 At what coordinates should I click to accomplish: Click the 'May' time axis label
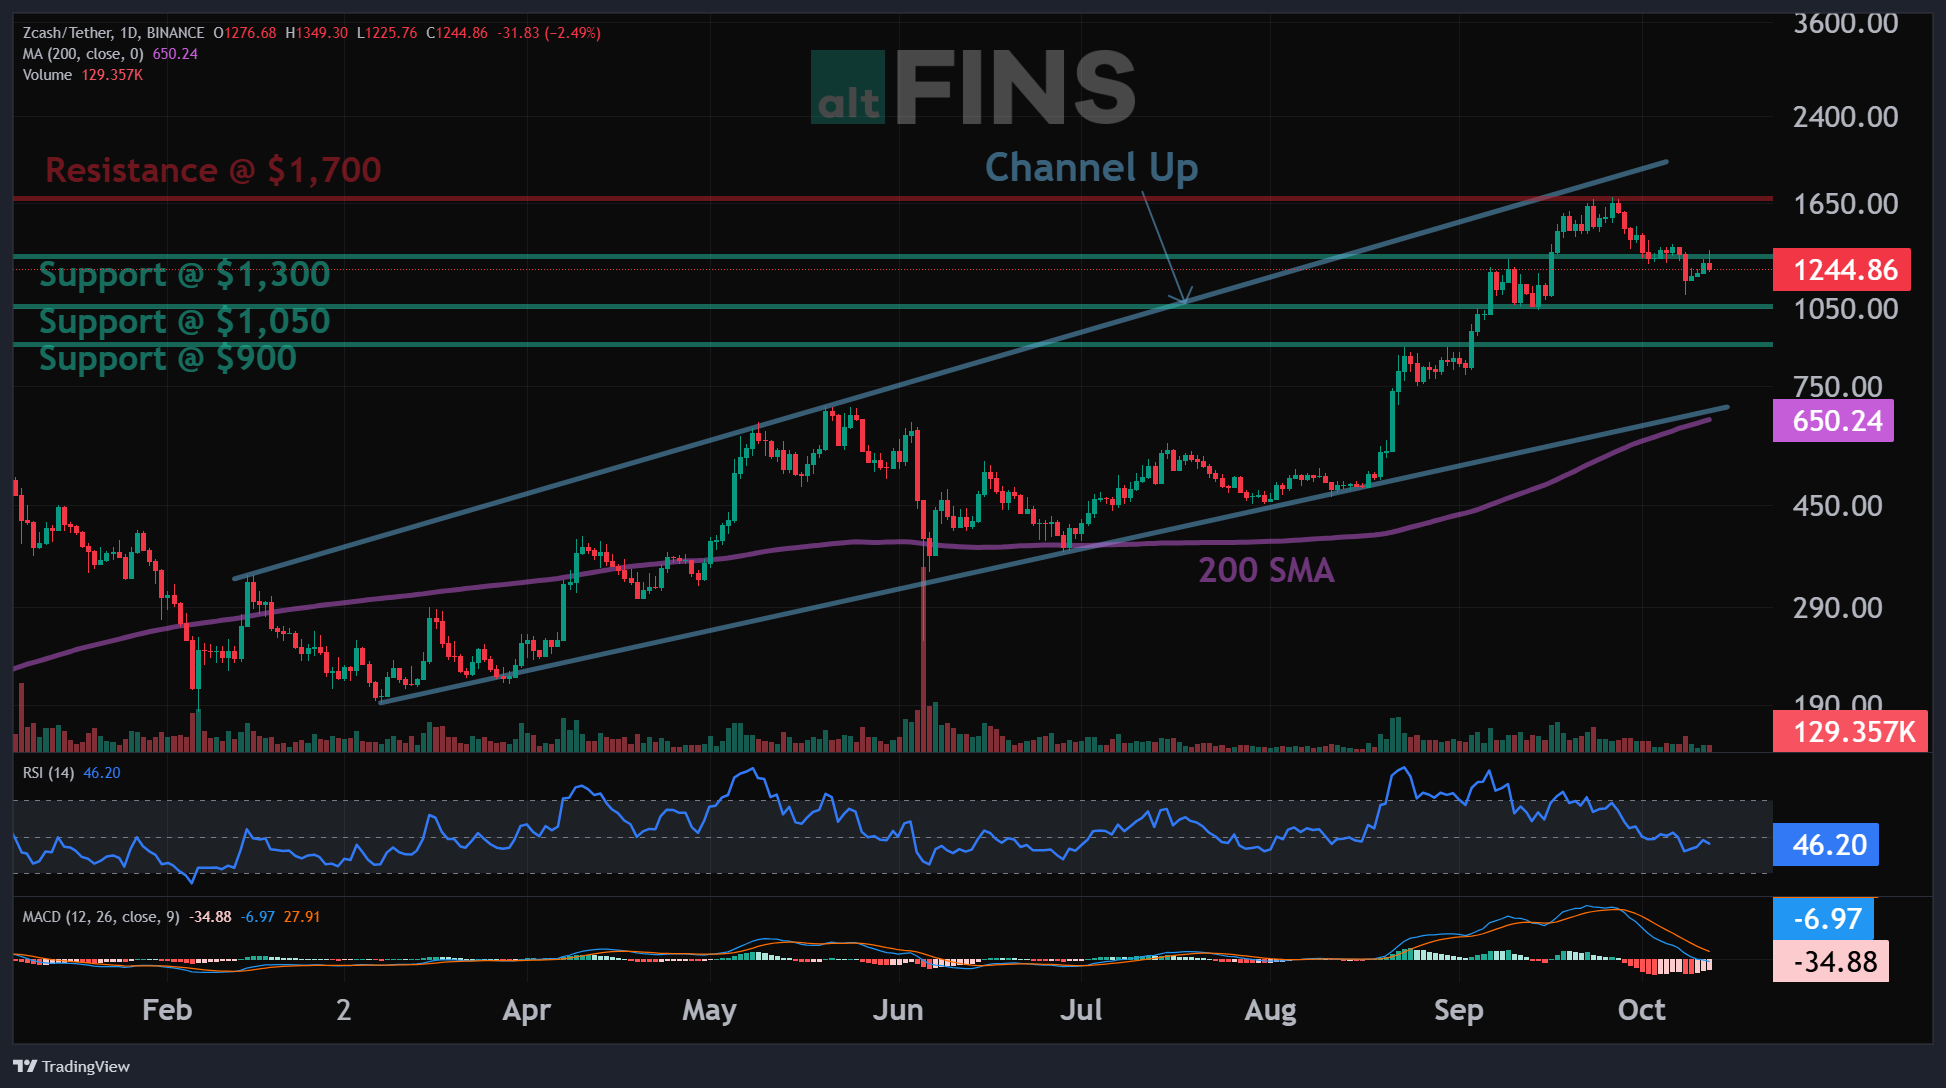pos(709,1010)
